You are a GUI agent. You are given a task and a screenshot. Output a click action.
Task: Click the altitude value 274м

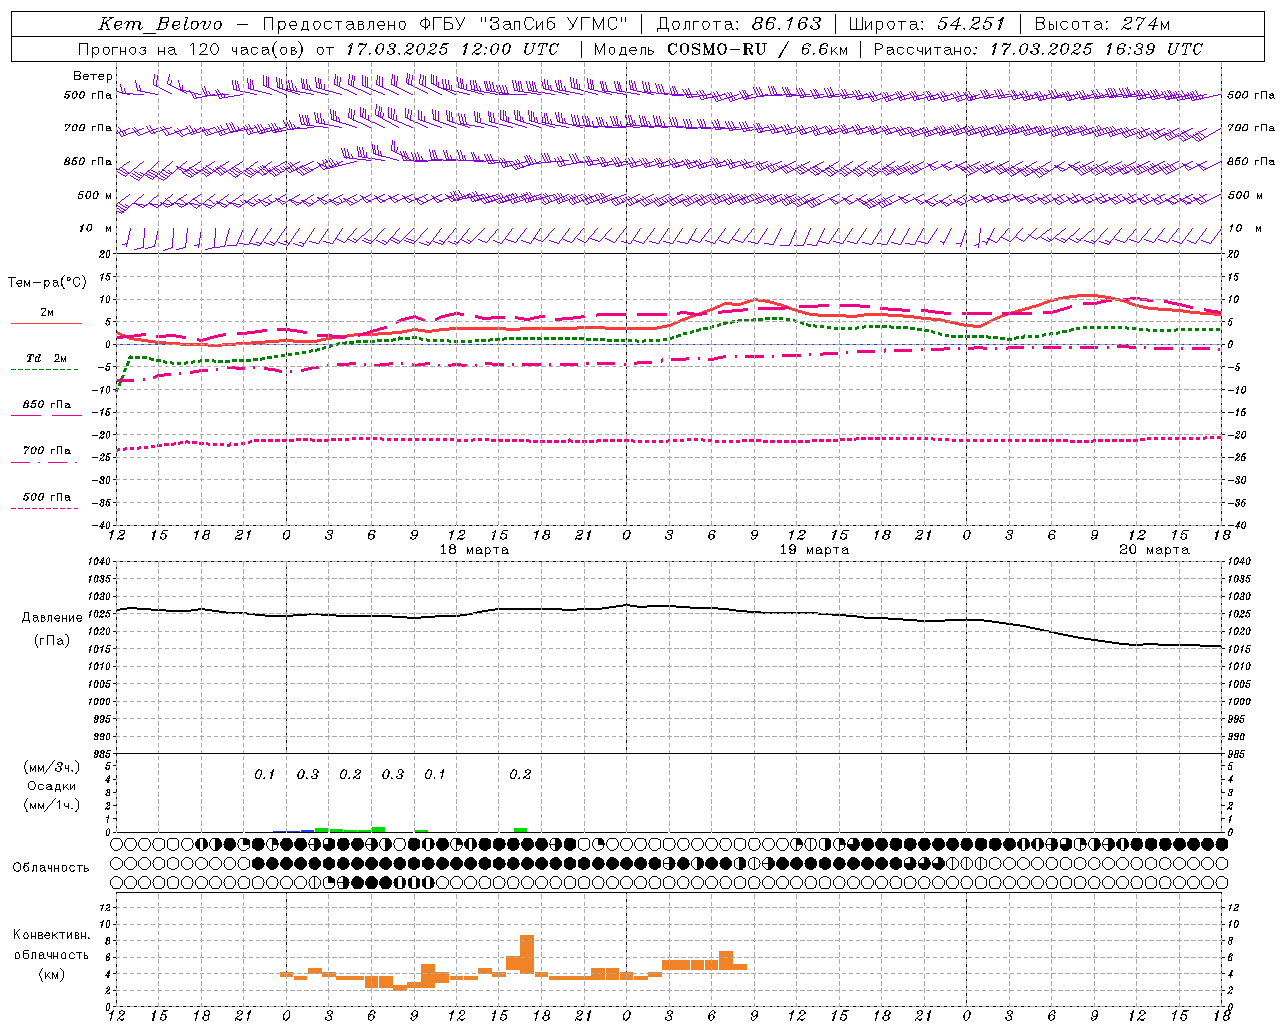(1145, 24)
